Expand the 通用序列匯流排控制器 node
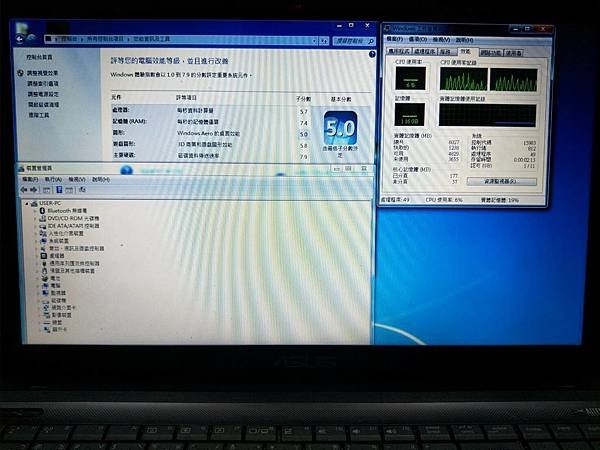The width and height of the screenshot is (600, 450). (x=36, y=264)
